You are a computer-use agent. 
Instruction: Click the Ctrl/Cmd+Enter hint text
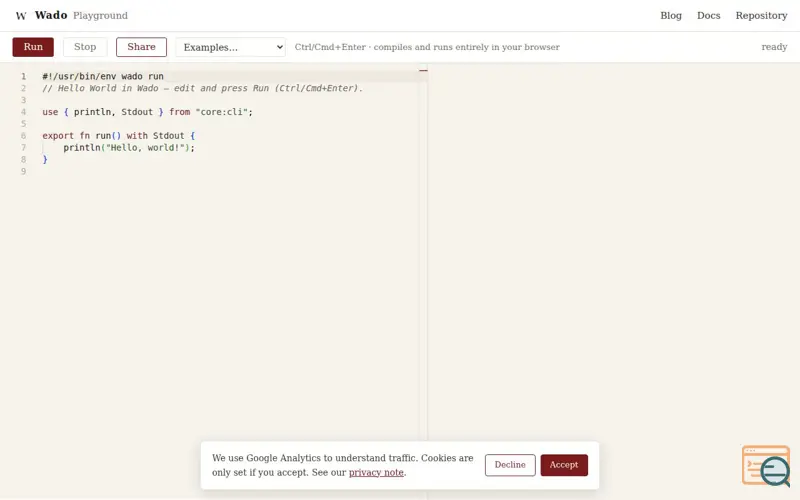427,47
